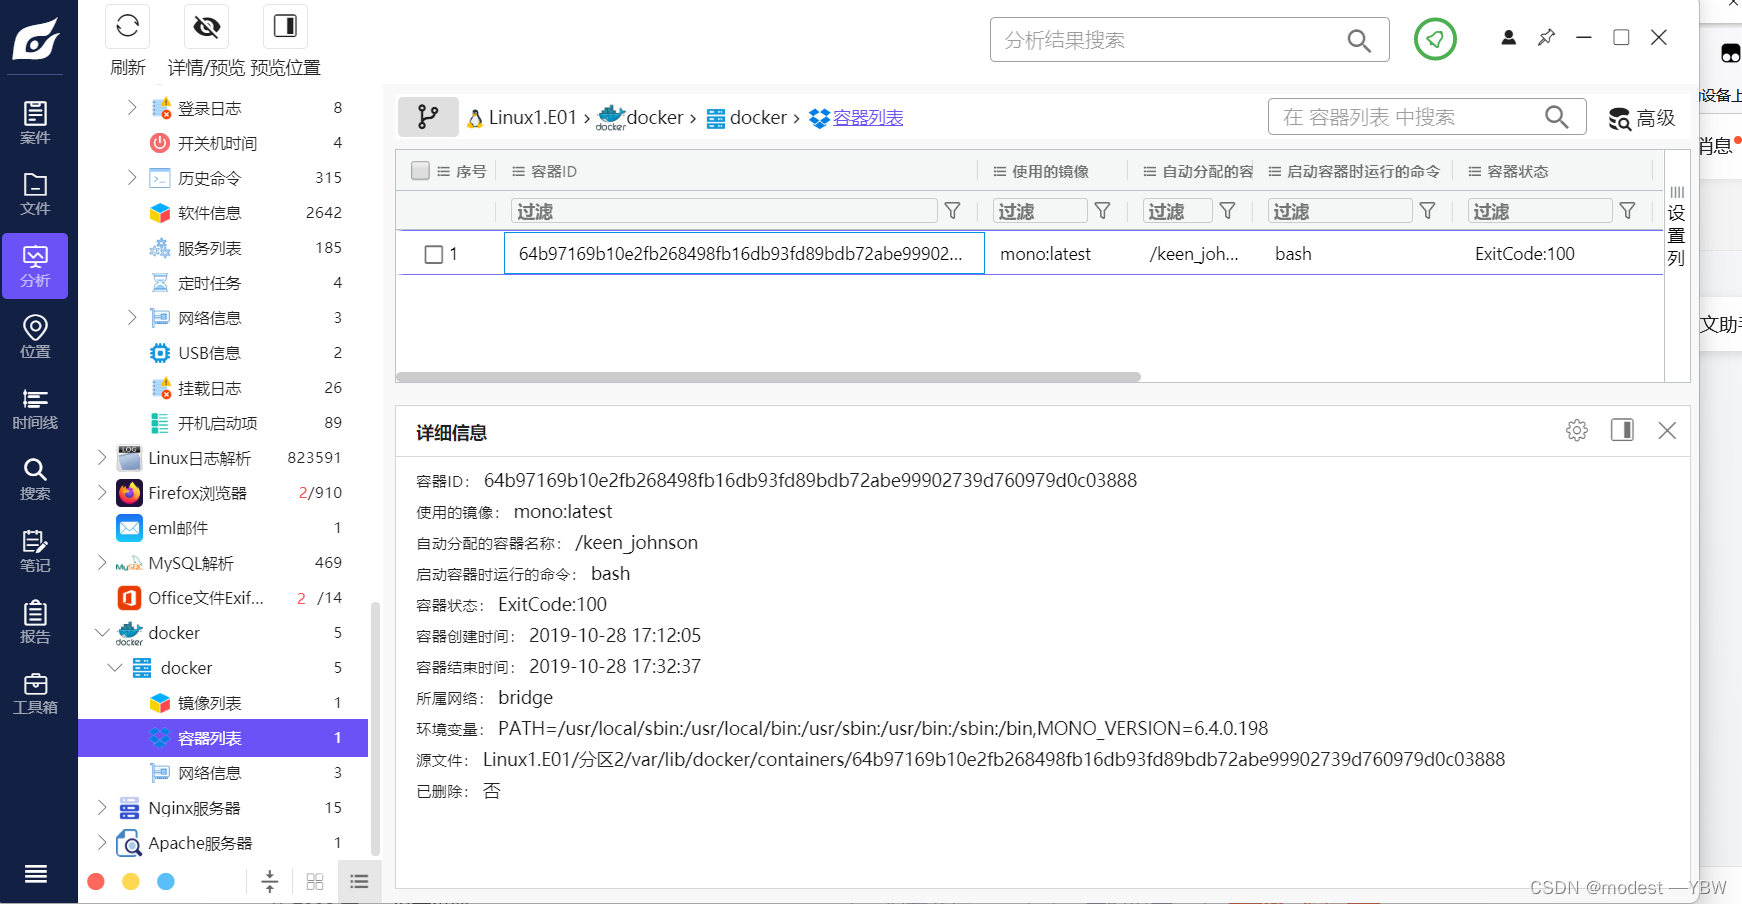Collapse the docker tree node
1742x904 pixels.
[x=101, y=632]
